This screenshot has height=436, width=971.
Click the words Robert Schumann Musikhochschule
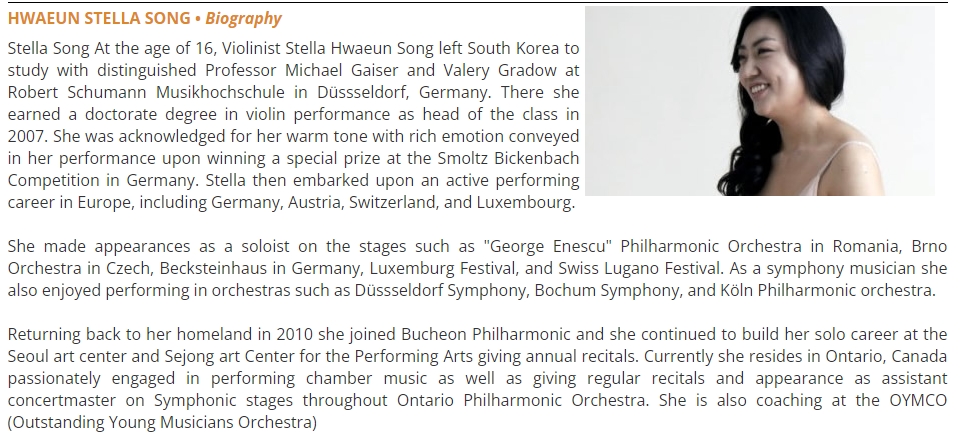pyautogui.click(x=146, y=92)
